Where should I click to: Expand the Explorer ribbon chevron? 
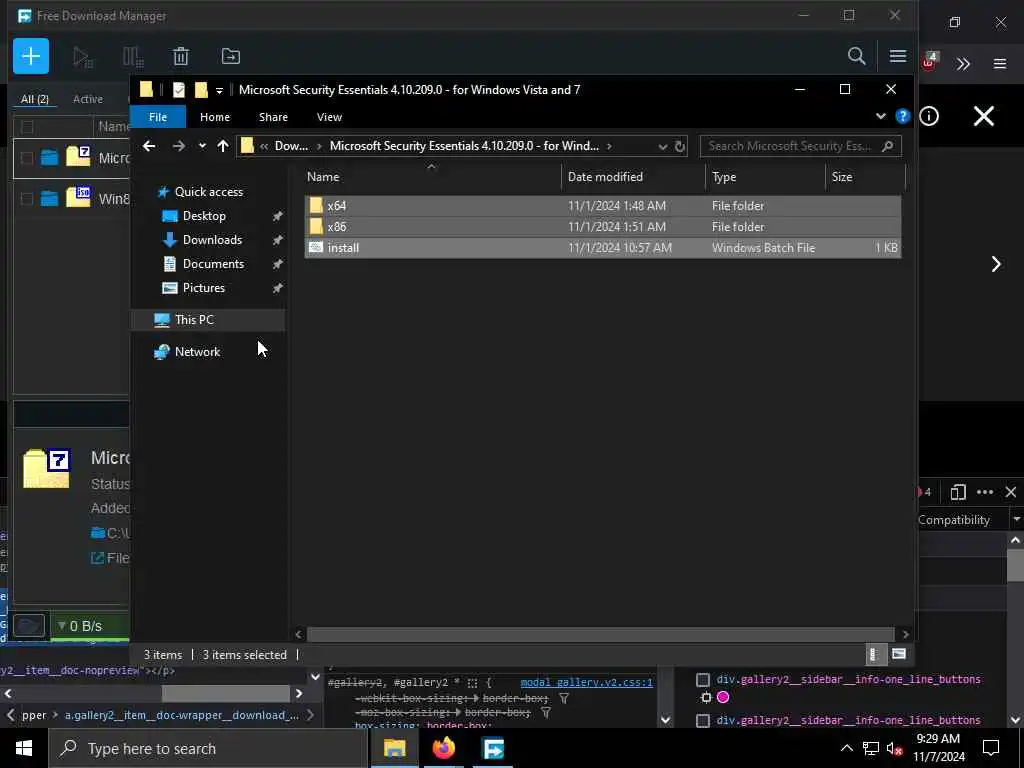tap(880, 116)
